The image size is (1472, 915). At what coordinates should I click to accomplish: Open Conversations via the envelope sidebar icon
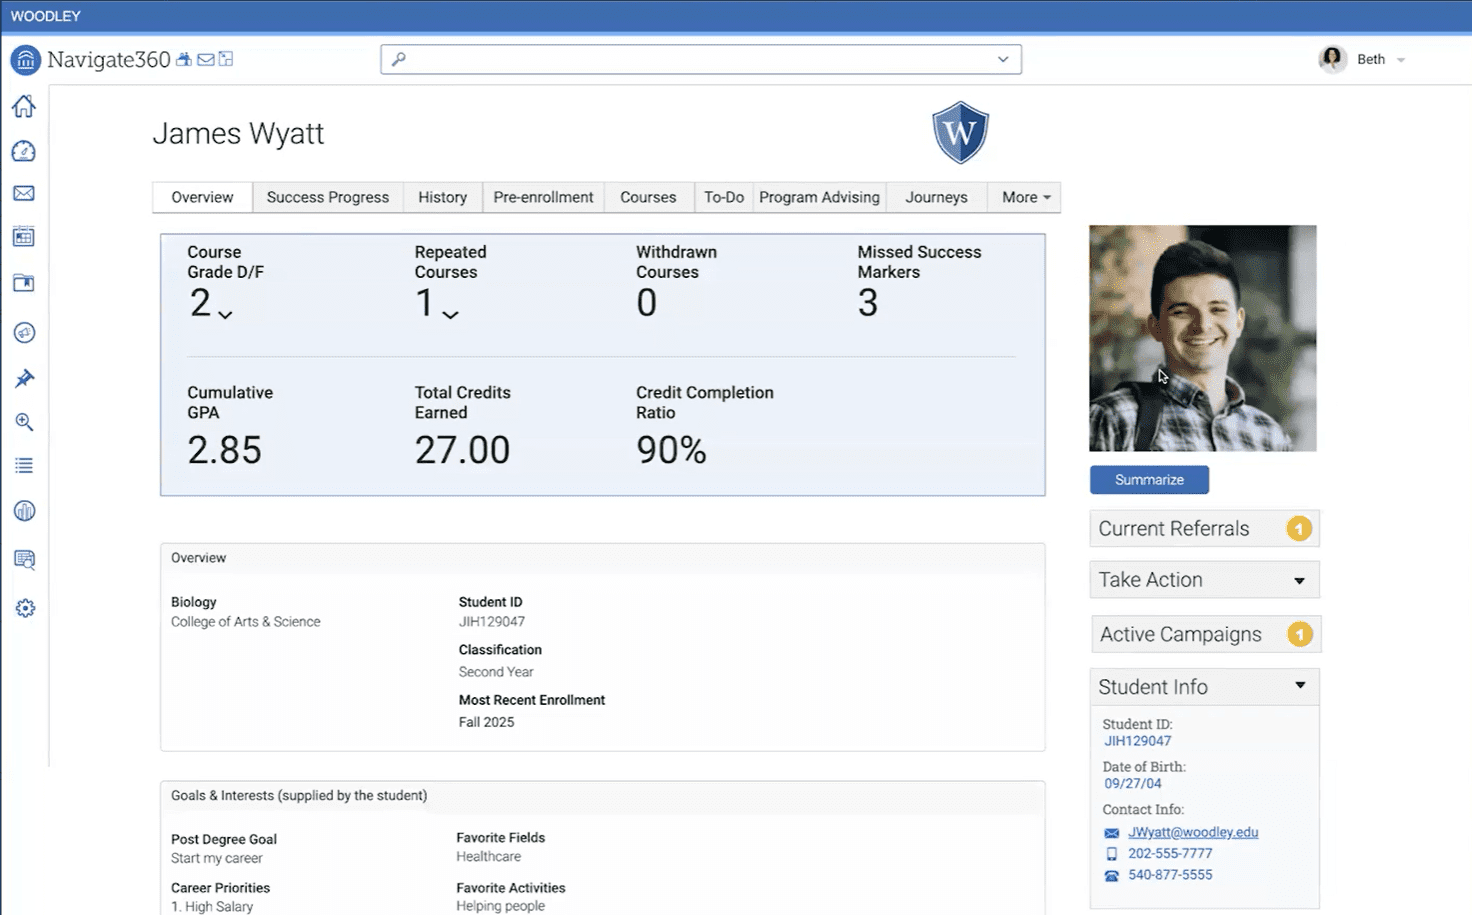pyautogui.click(x=24, y=193)
